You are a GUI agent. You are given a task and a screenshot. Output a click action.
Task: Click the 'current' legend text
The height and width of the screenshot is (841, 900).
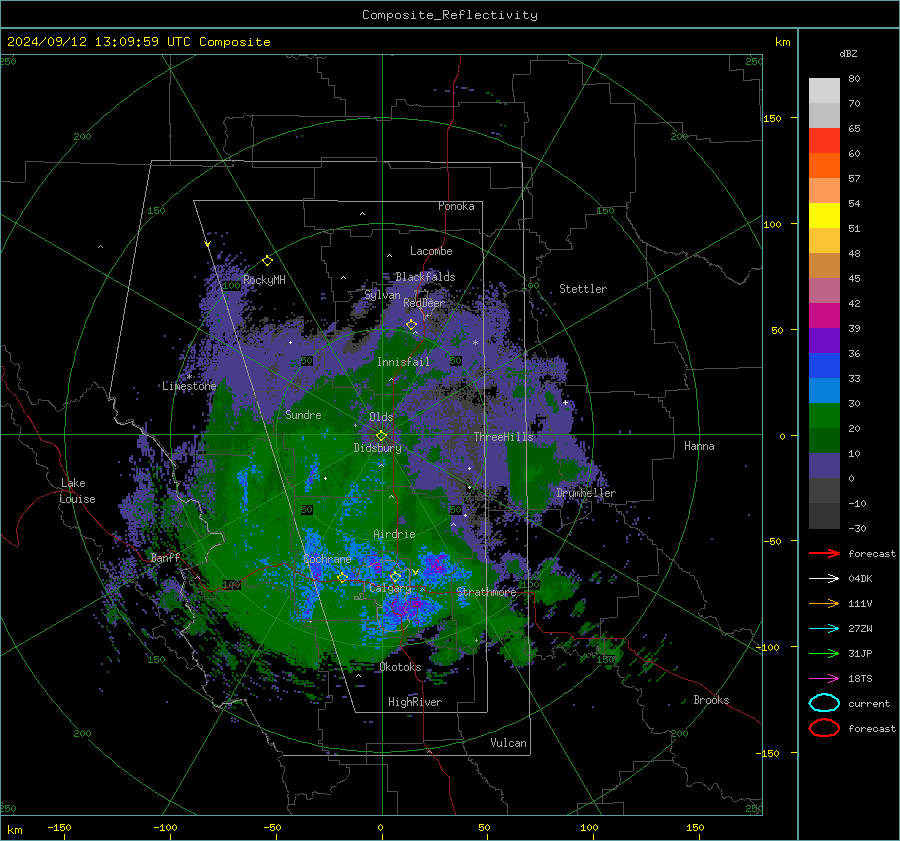pos(869,703)
